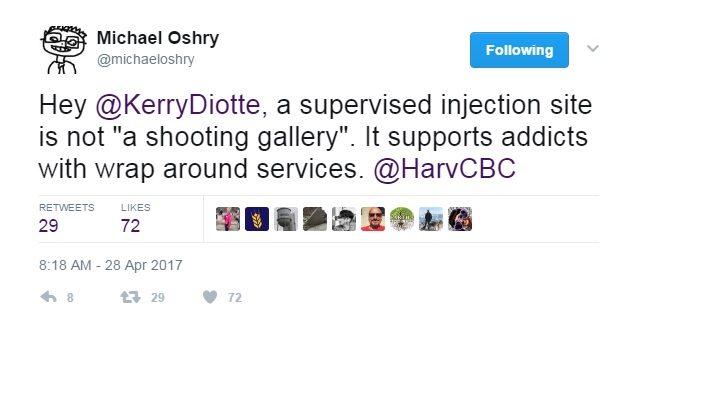This screenshot has height=405, width=720.
Task: Expand the tweet options chevron
Action: [x=593, y=49]
